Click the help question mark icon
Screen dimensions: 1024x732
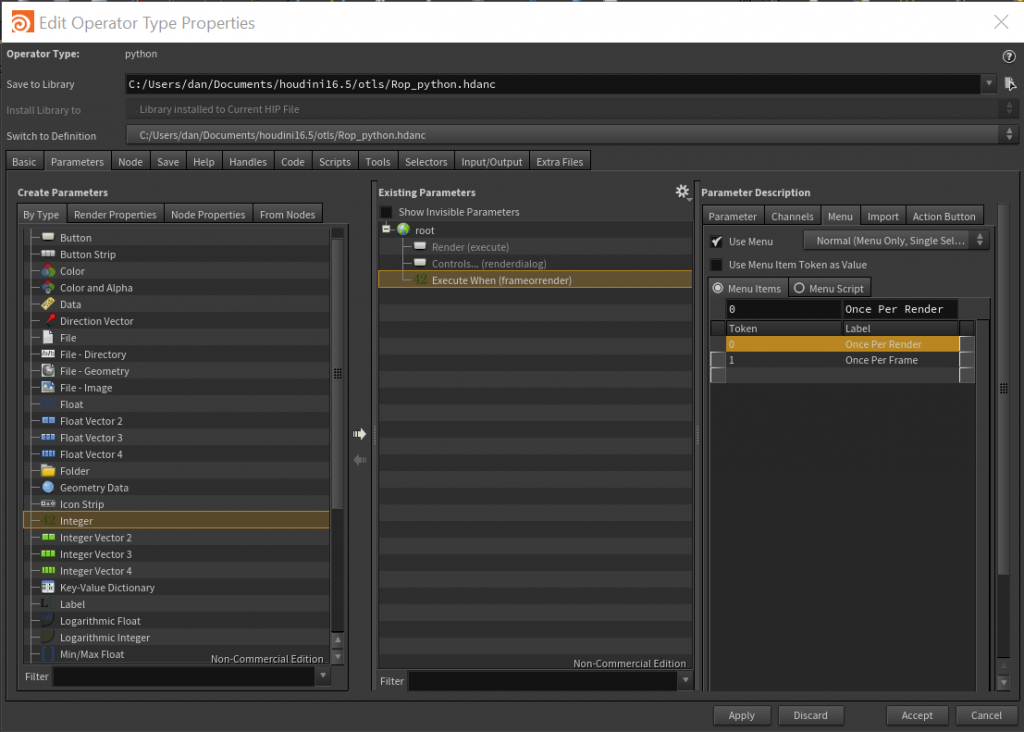click(1008, 57)
